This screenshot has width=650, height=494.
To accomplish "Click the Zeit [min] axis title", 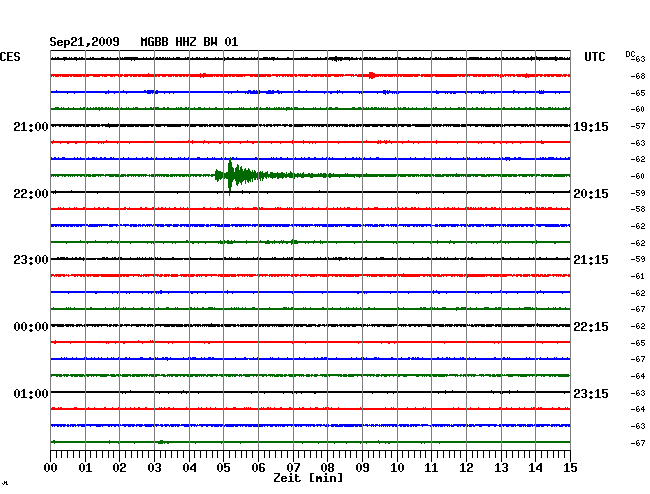I will pyautogui.click(x=308, y=478).
